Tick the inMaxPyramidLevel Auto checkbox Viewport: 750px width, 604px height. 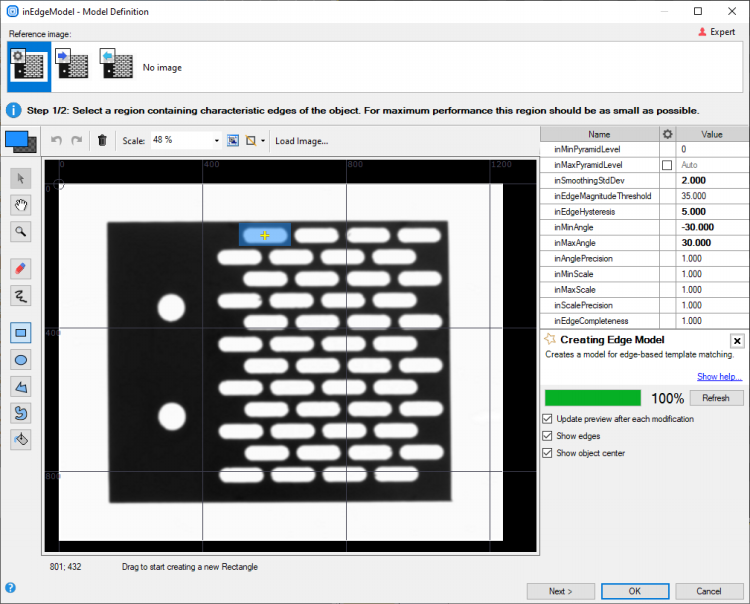click(x=667, y=165)
